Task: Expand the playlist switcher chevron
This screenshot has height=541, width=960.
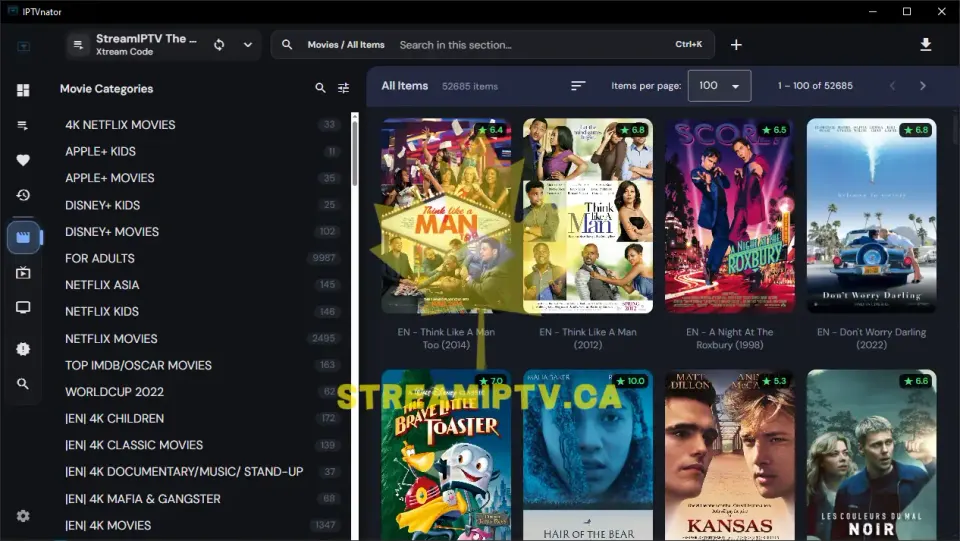Action: (248, 45)
